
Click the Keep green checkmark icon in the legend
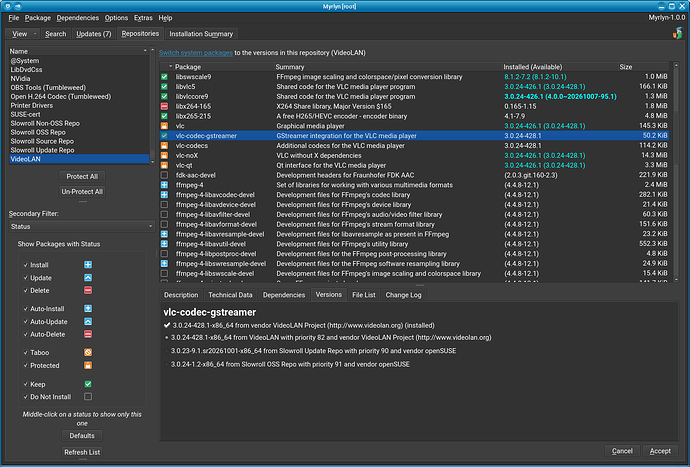(x=88, y=384)
